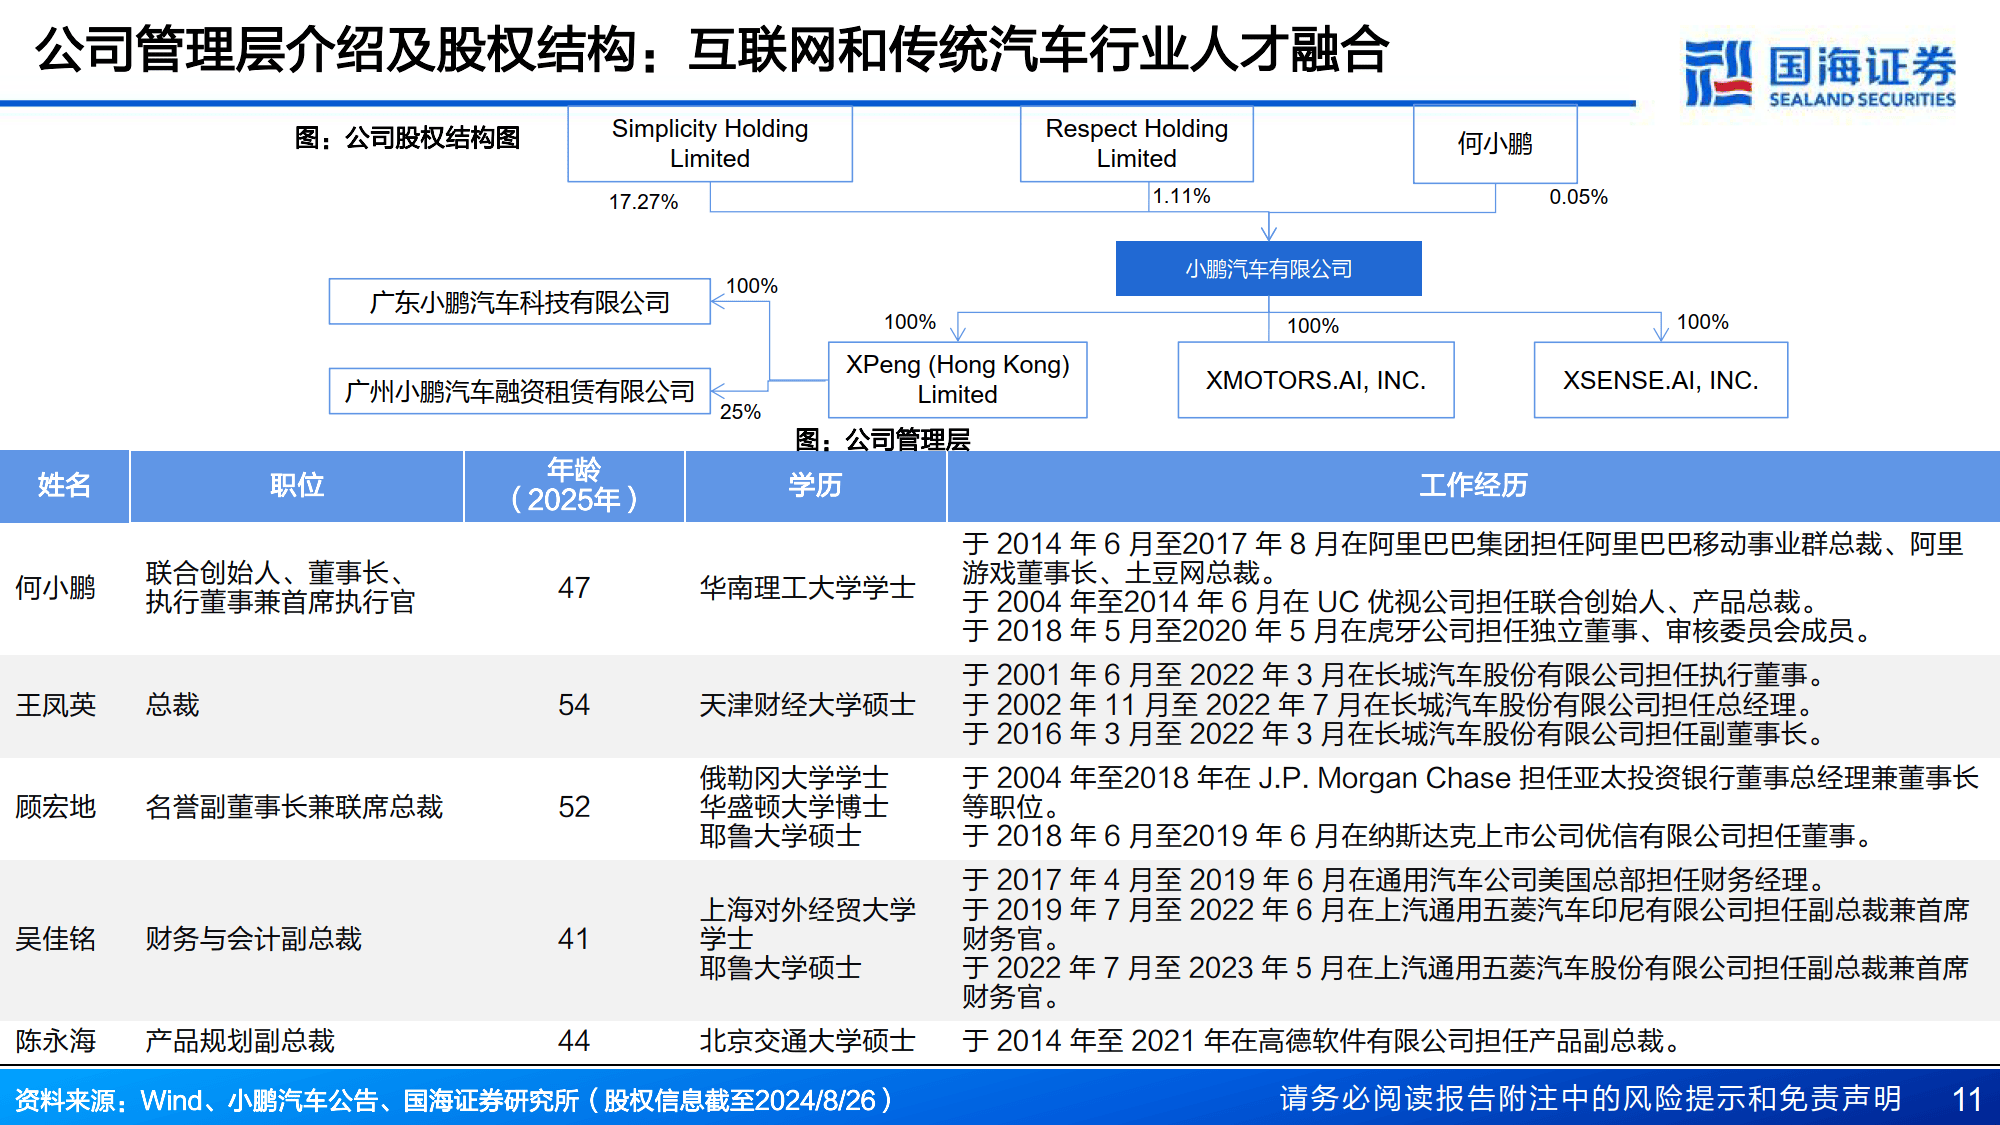
Task: Click the 工作经历 column header
Action: (x=1472, y=486)
